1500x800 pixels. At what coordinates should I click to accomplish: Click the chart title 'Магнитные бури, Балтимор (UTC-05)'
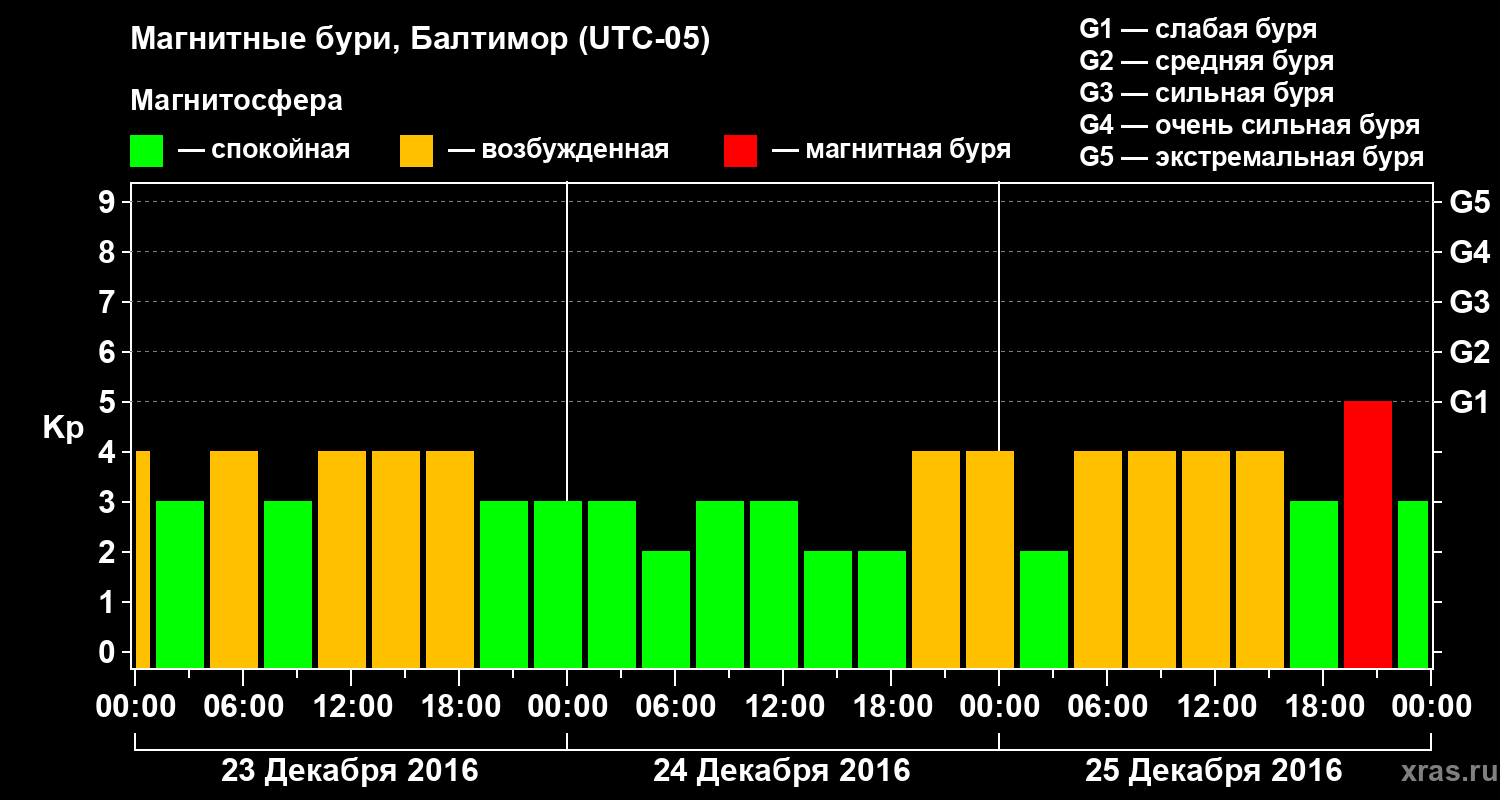pyautogui.click(x=420, y=41)
